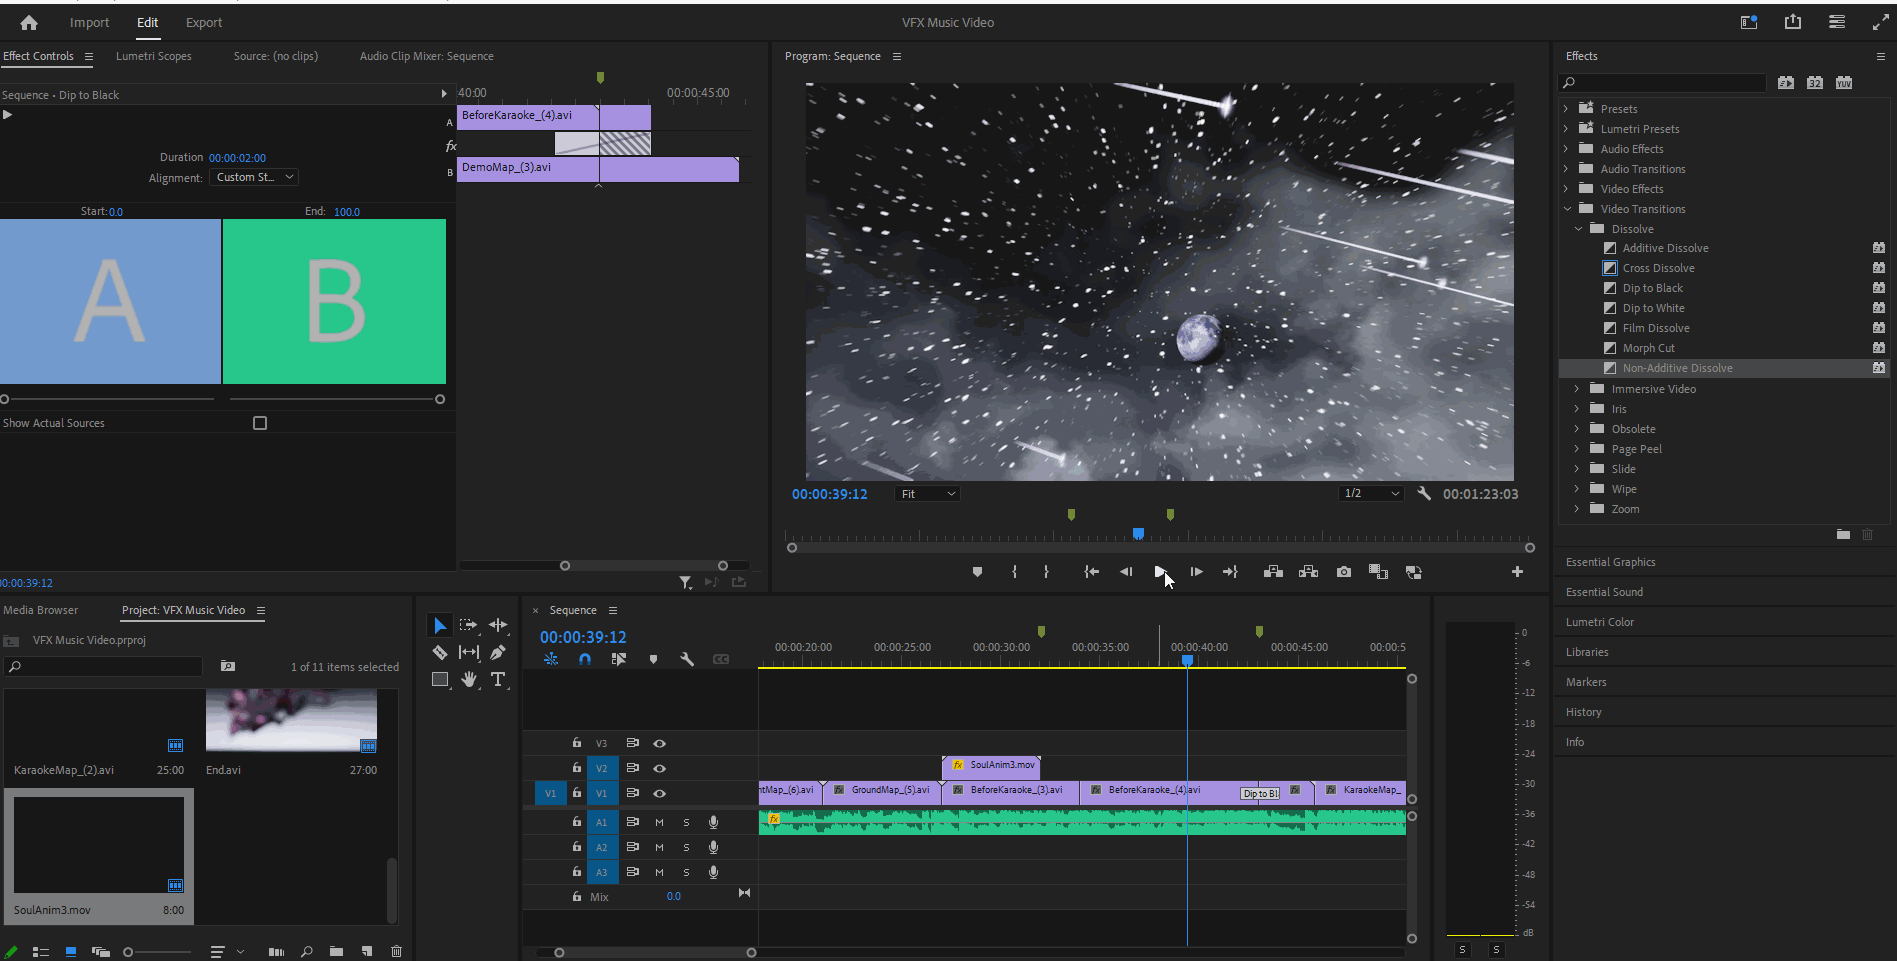The height and width of the screenshot is (961, 1897).
Task: Toggle Snap in Timeline magnet icon
Action: [585, 660]
